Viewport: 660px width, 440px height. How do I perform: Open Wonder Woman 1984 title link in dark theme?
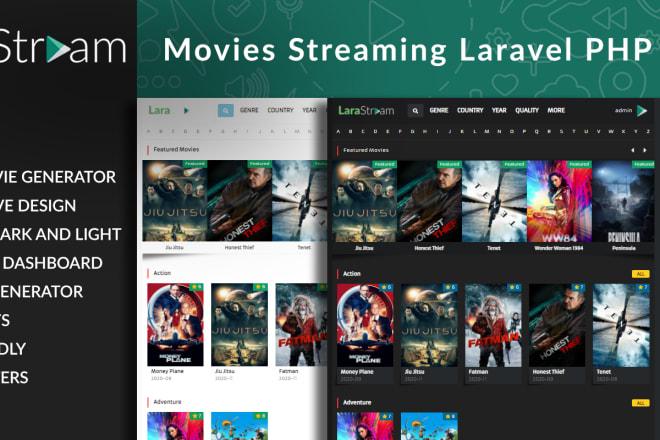559,248
